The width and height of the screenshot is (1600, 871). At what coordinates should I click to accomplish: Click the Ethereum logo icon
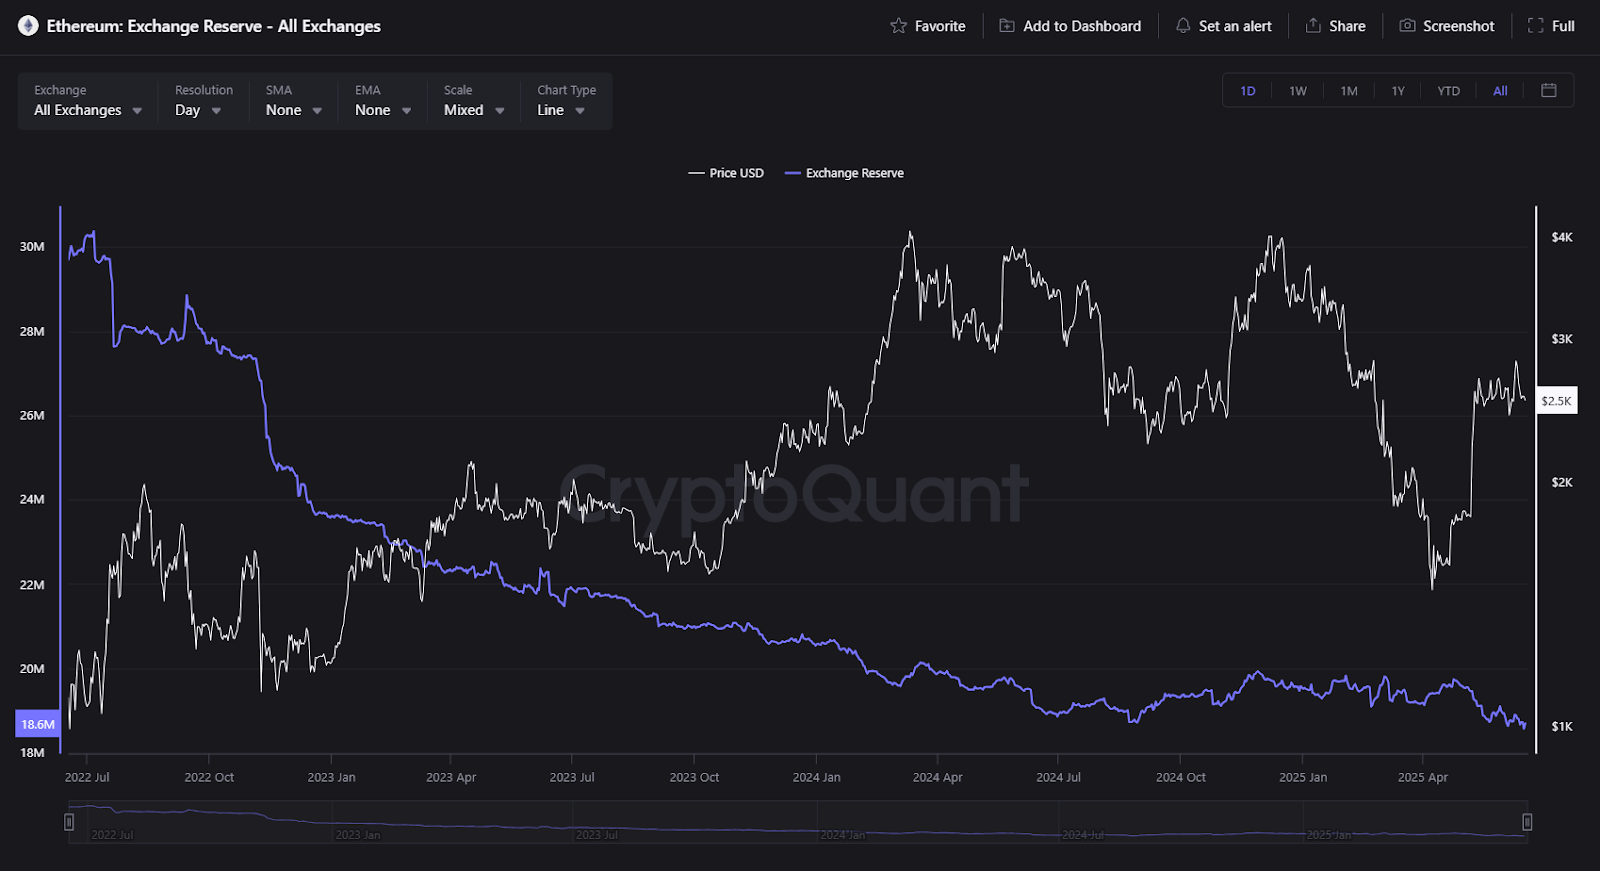click(28, 26)
